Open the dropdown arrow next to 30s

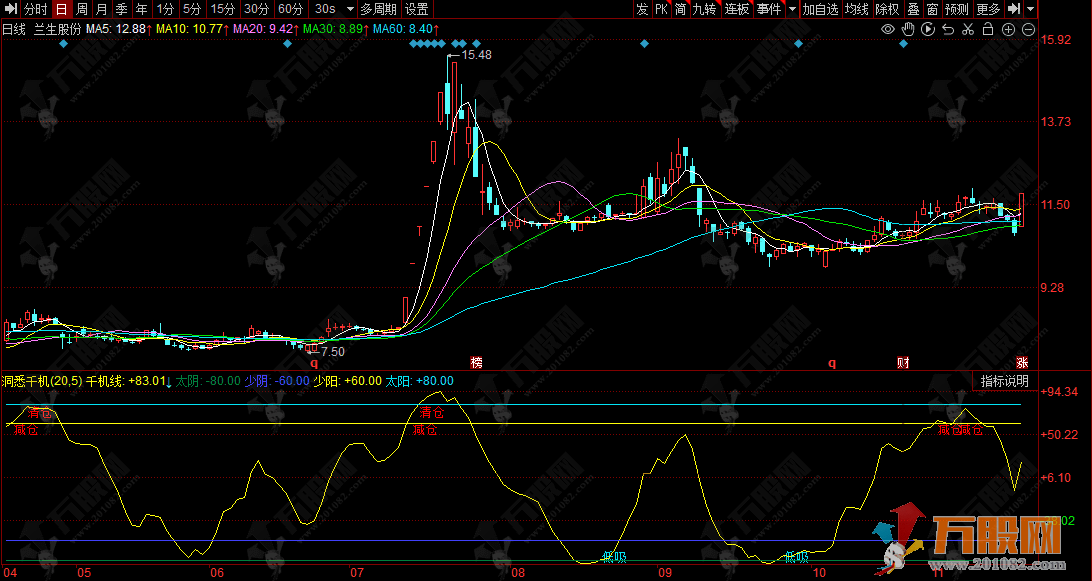point(345,9)
